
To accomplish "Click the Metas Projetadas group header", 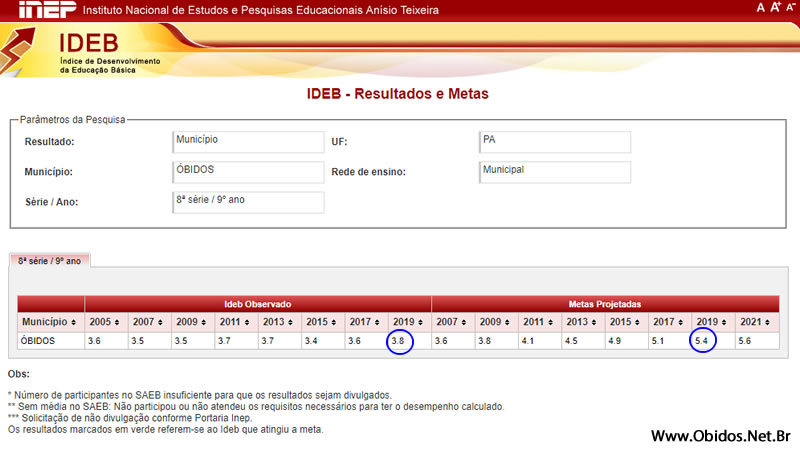I will [605, 304].
